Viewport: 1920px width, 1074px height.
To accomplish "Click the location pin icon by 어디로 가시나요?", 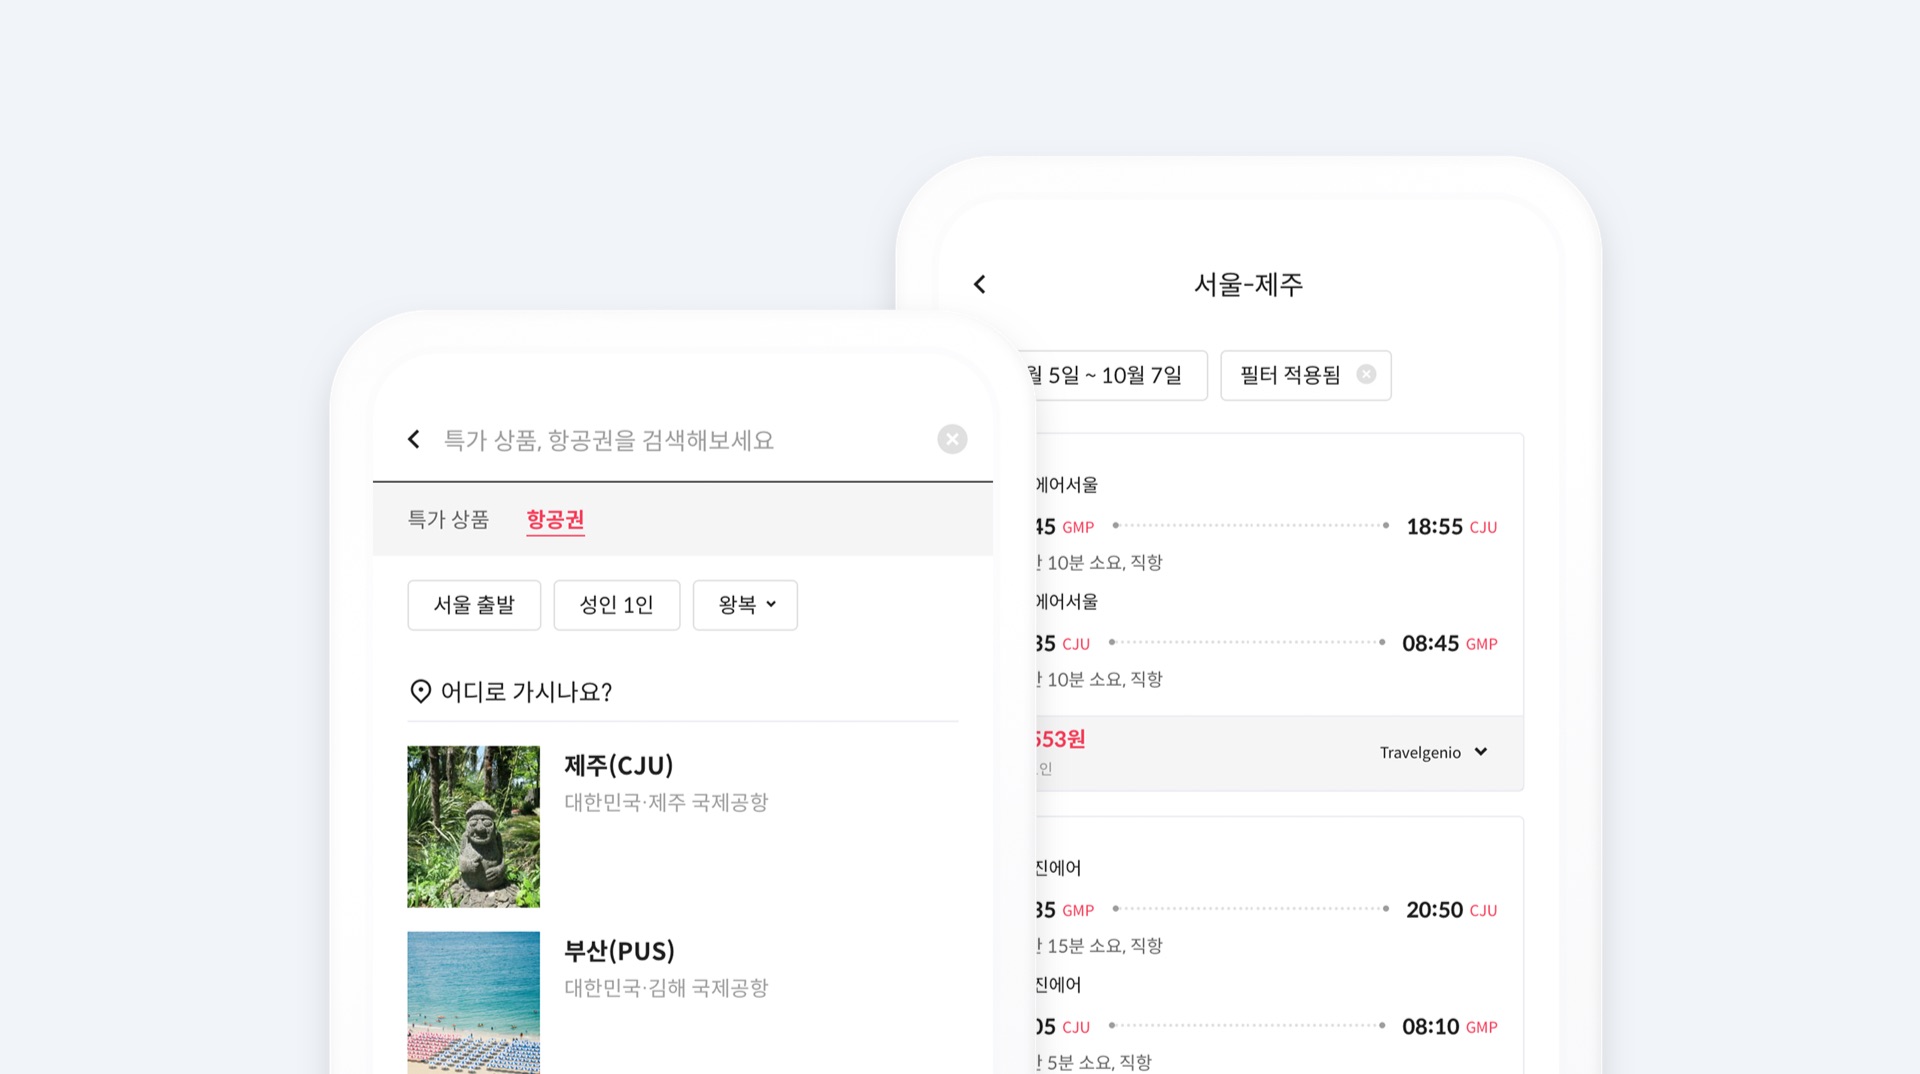I will [421, 691].
